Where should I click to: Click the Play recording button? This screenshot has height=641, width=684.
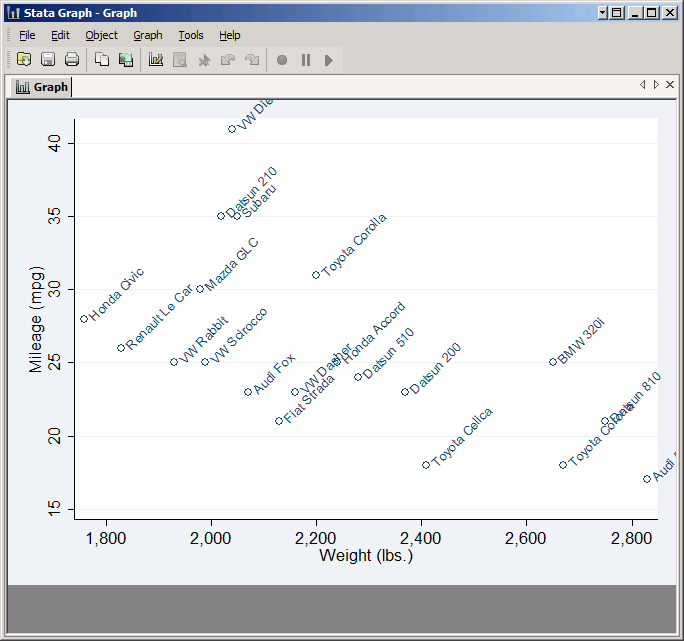329,60
